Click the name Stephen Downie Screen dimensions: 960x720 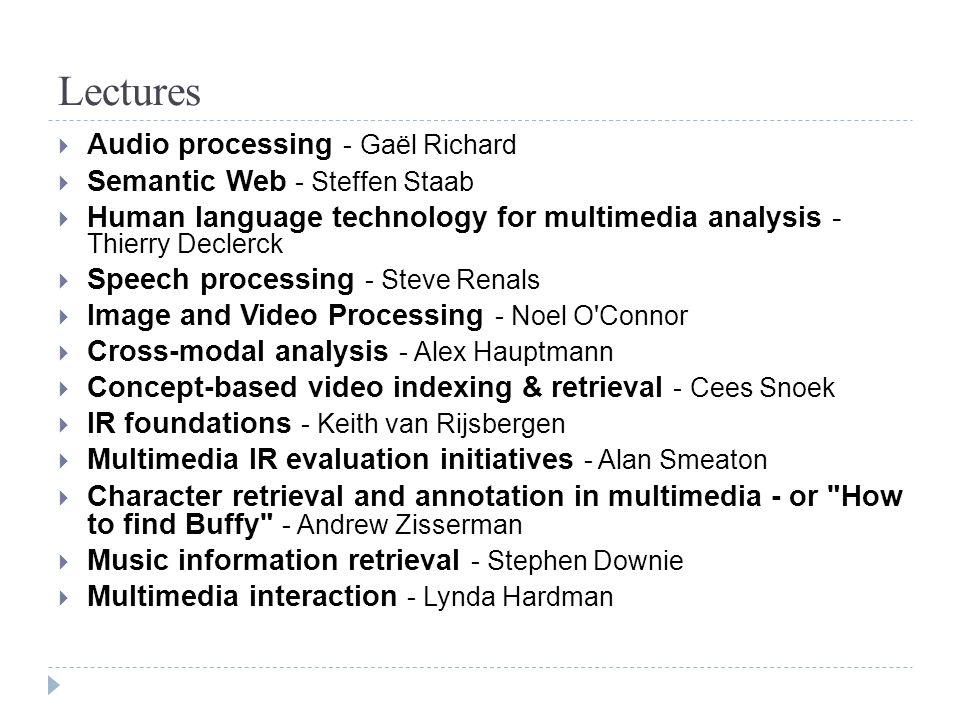click(x=585, y=561)
